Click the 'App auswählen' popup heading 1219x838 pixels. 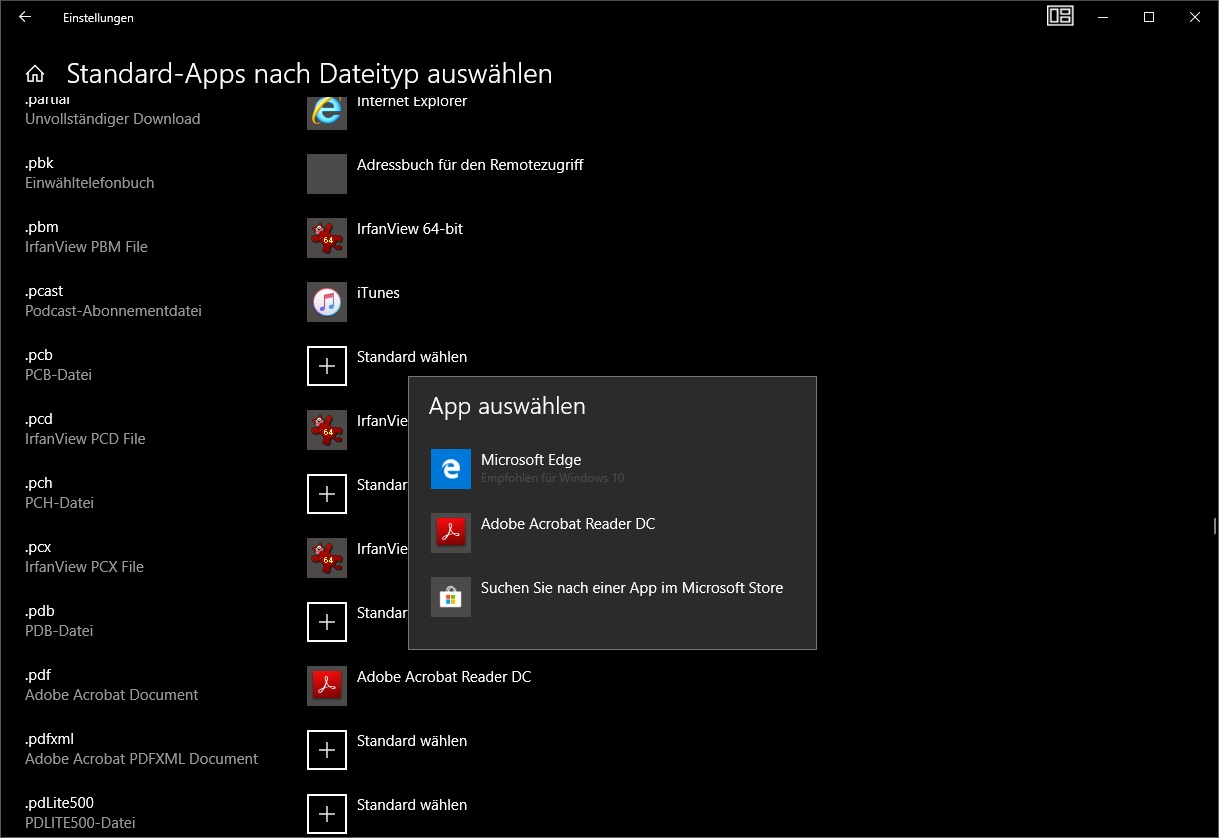point(507,406)
